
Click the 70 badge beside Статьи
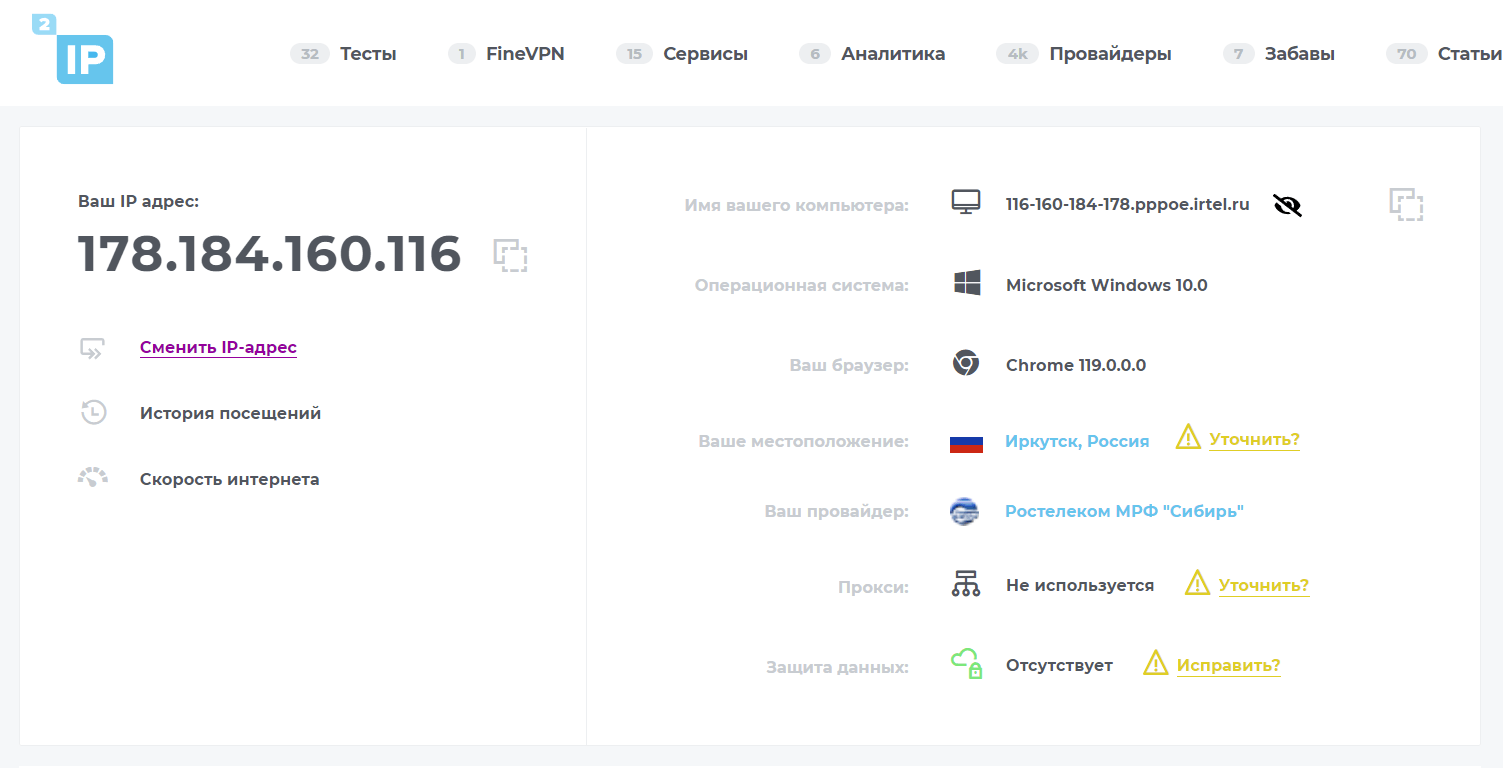click(x=1406, y=54)
